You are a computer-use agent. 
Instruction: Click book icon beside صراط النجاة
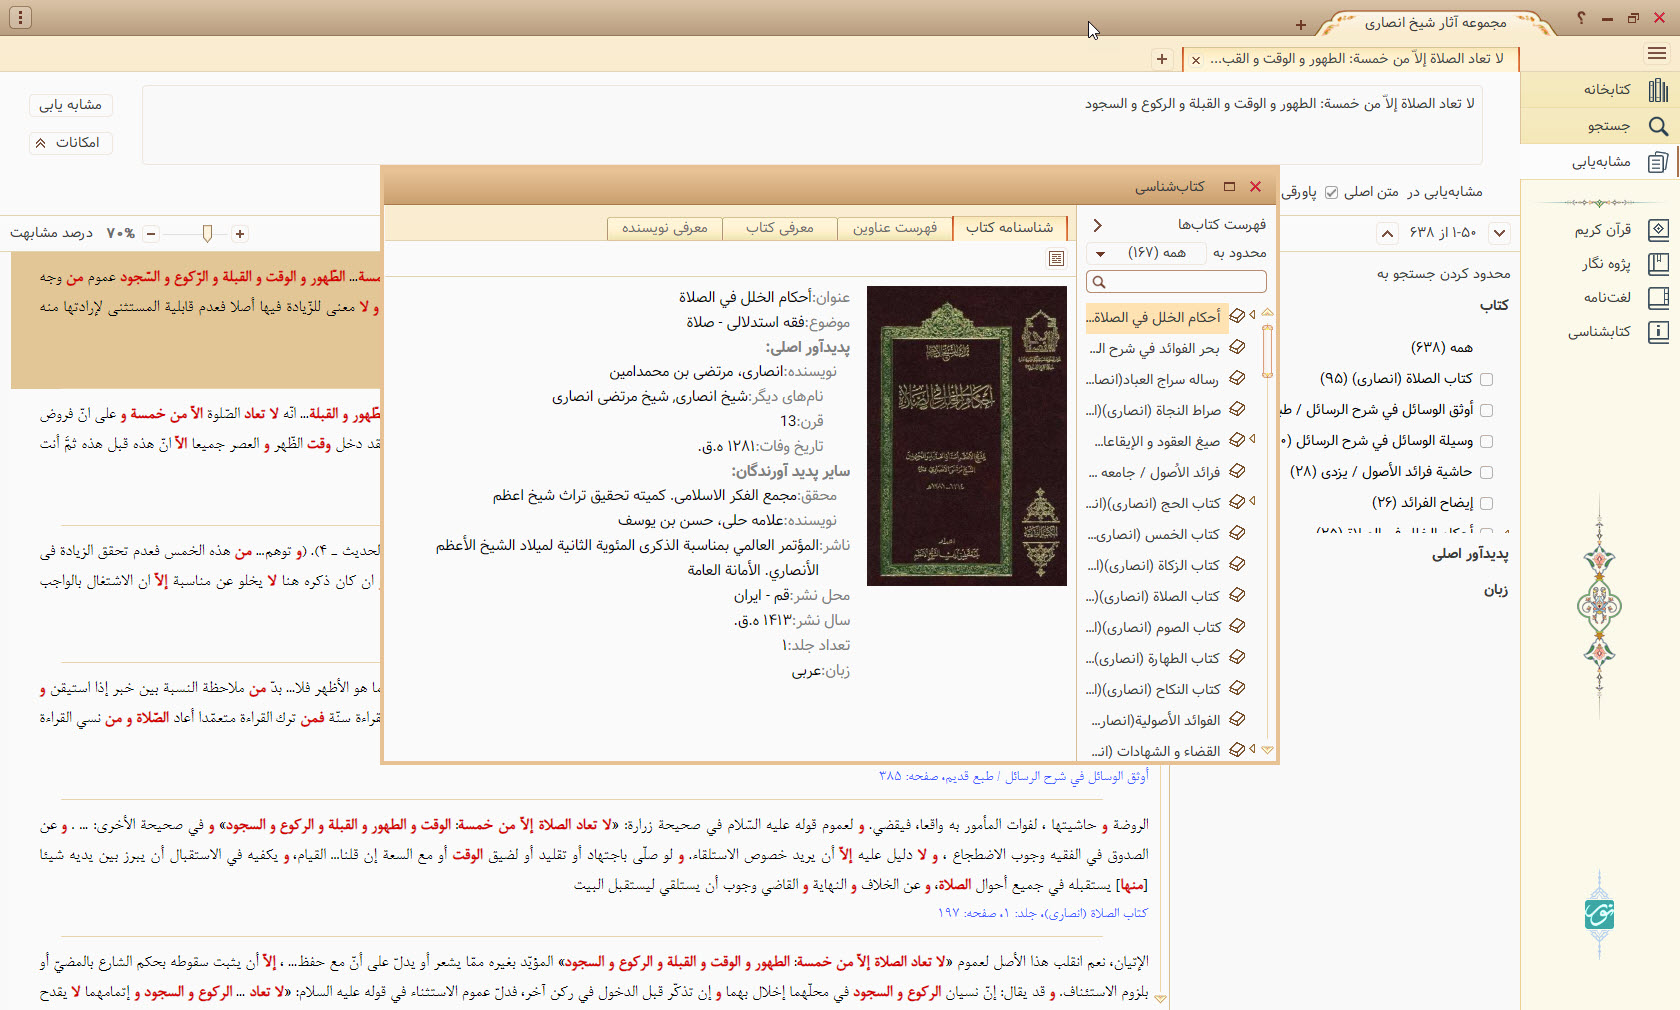[x=1237, y=409]
